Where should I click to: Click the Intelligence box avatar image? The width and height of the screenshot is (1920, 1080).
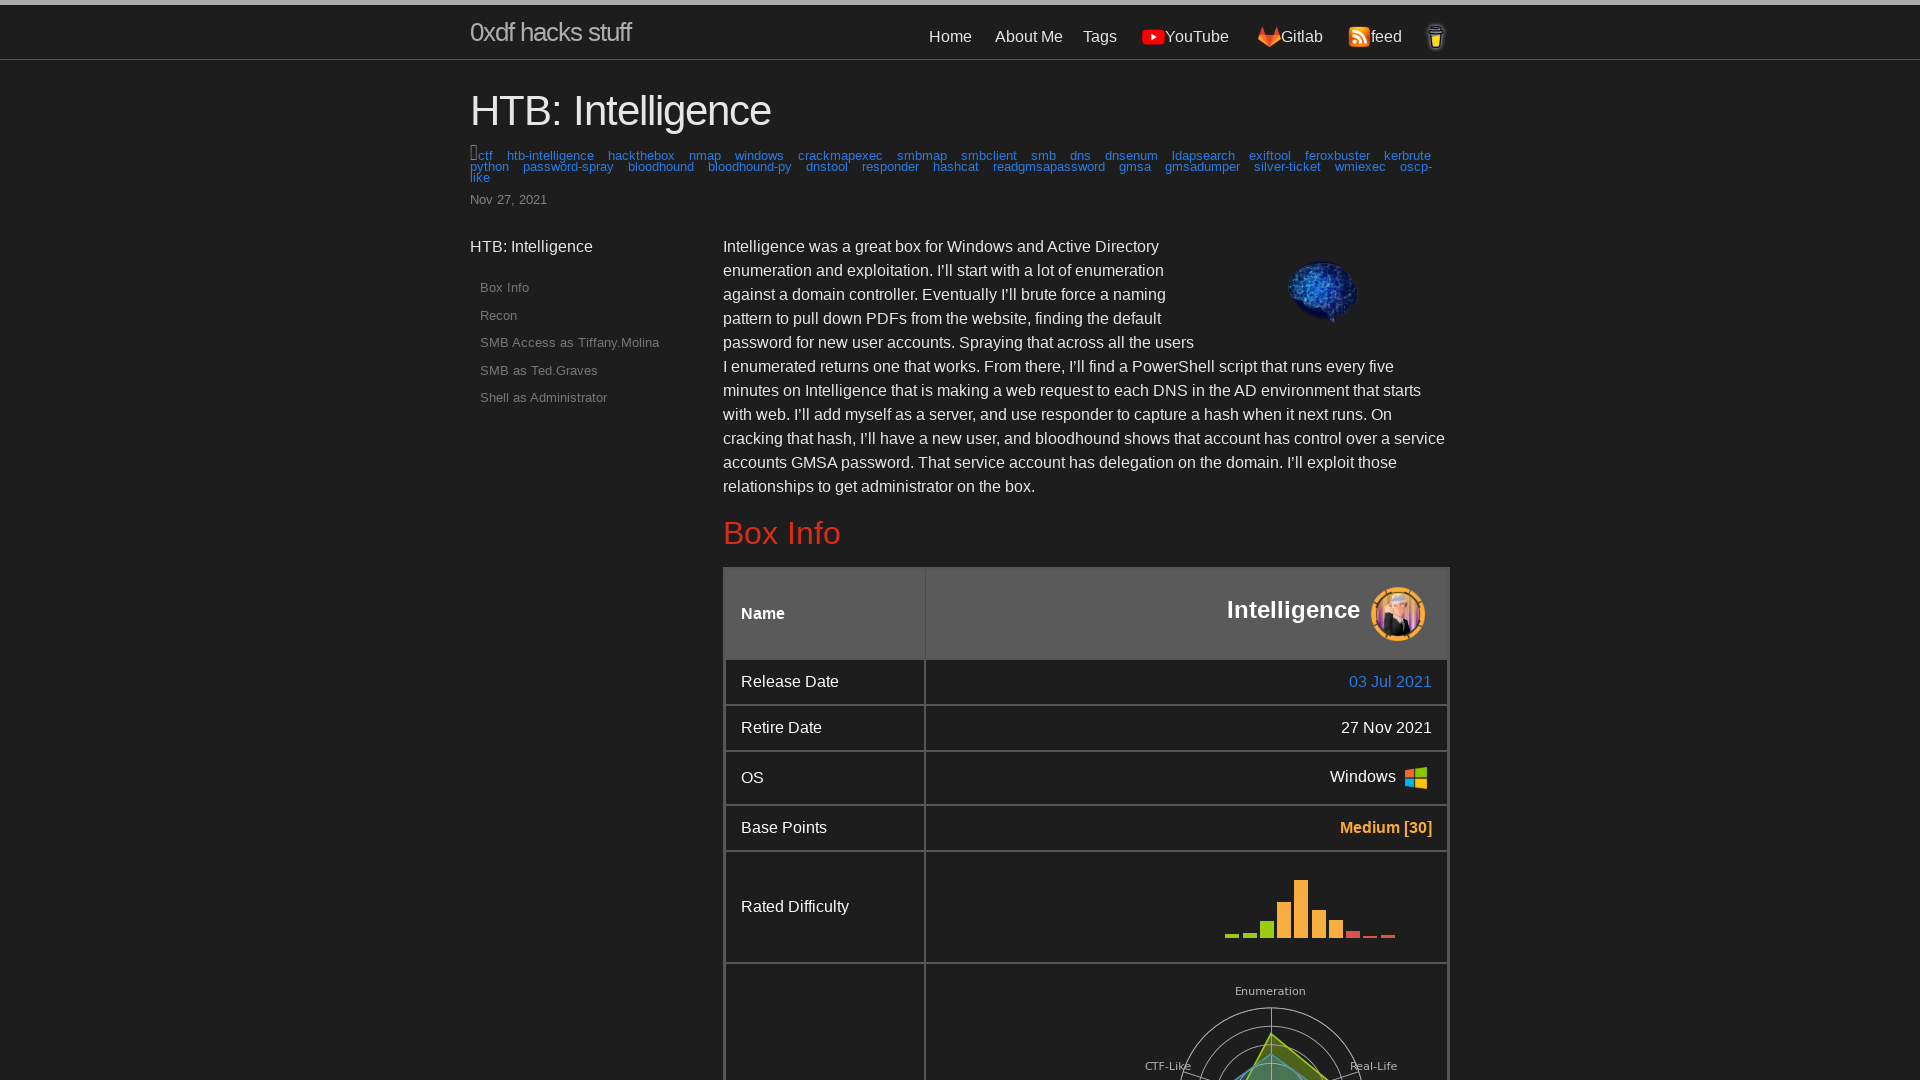tap(1398, 614)
